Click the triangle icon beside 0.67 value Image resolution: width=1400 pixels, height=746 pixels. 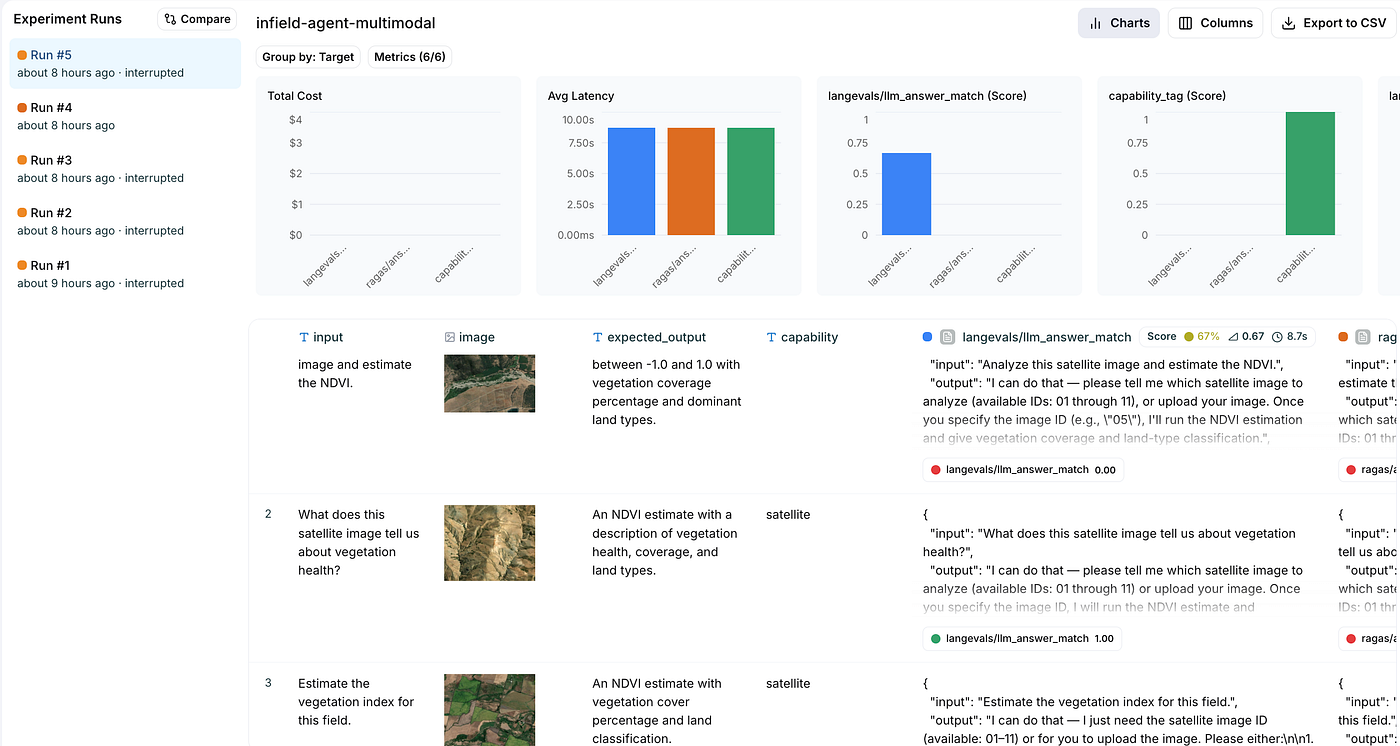pyautogui.click(x=1233, y=337)
